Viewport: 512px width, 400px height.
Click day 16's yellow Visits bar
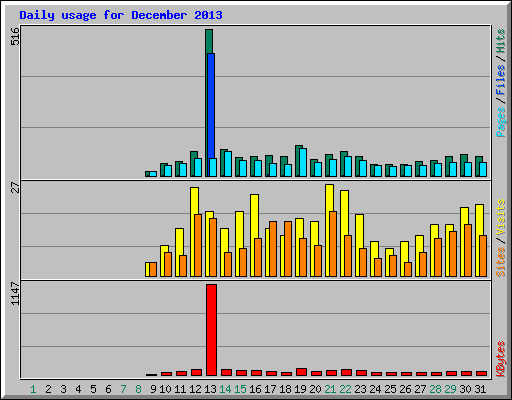pos(254,216)
